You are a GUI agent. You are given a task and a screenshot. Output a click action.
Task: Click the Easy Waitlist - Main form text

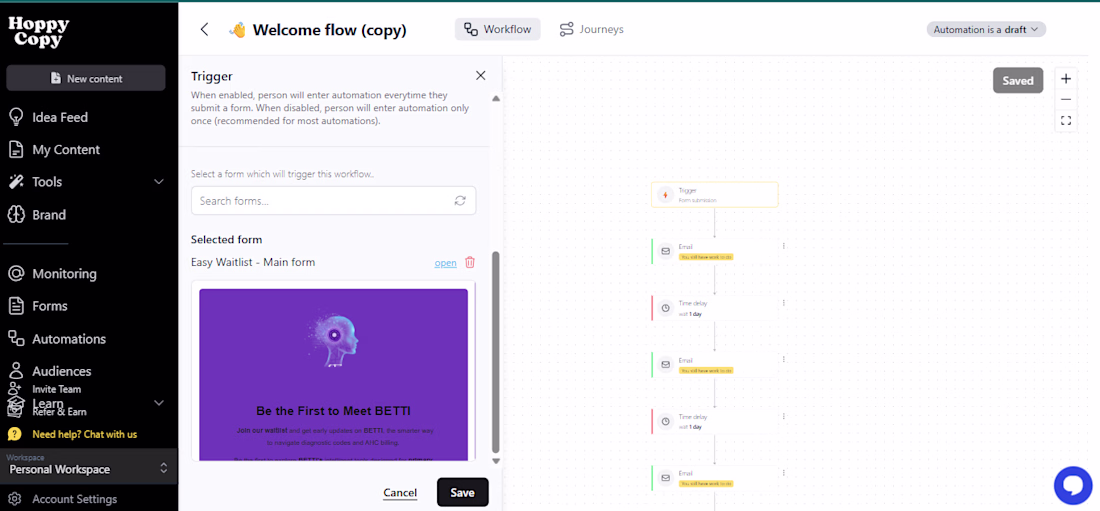[x=253, y=262]
